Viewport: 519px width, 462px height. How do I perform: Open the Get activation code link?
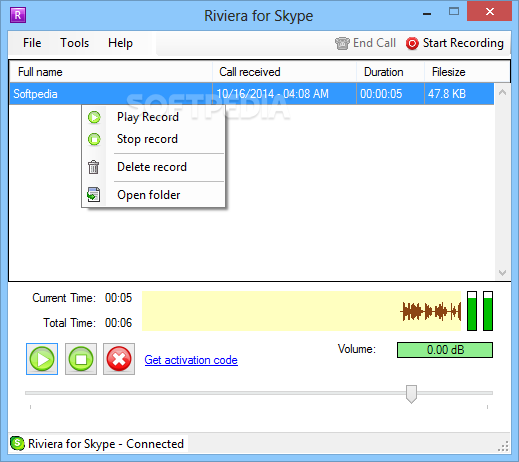coord(191,360)
